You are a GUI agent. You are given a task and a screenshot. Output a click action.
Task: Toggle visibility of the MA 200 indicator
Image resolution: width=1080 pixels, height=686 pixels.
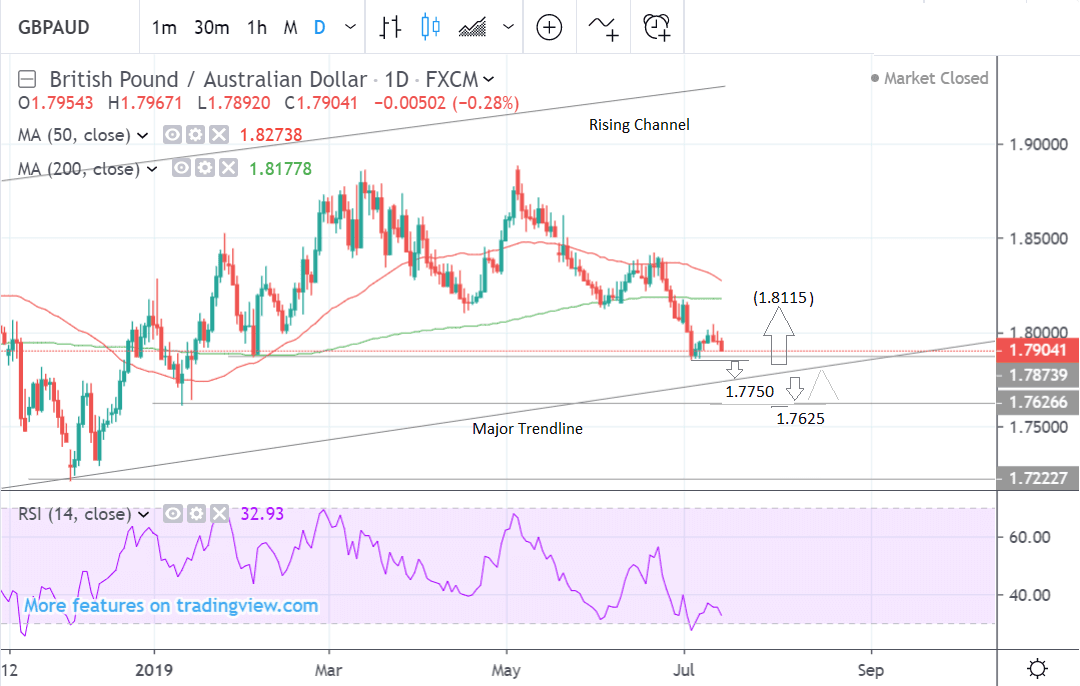[182, 169]
